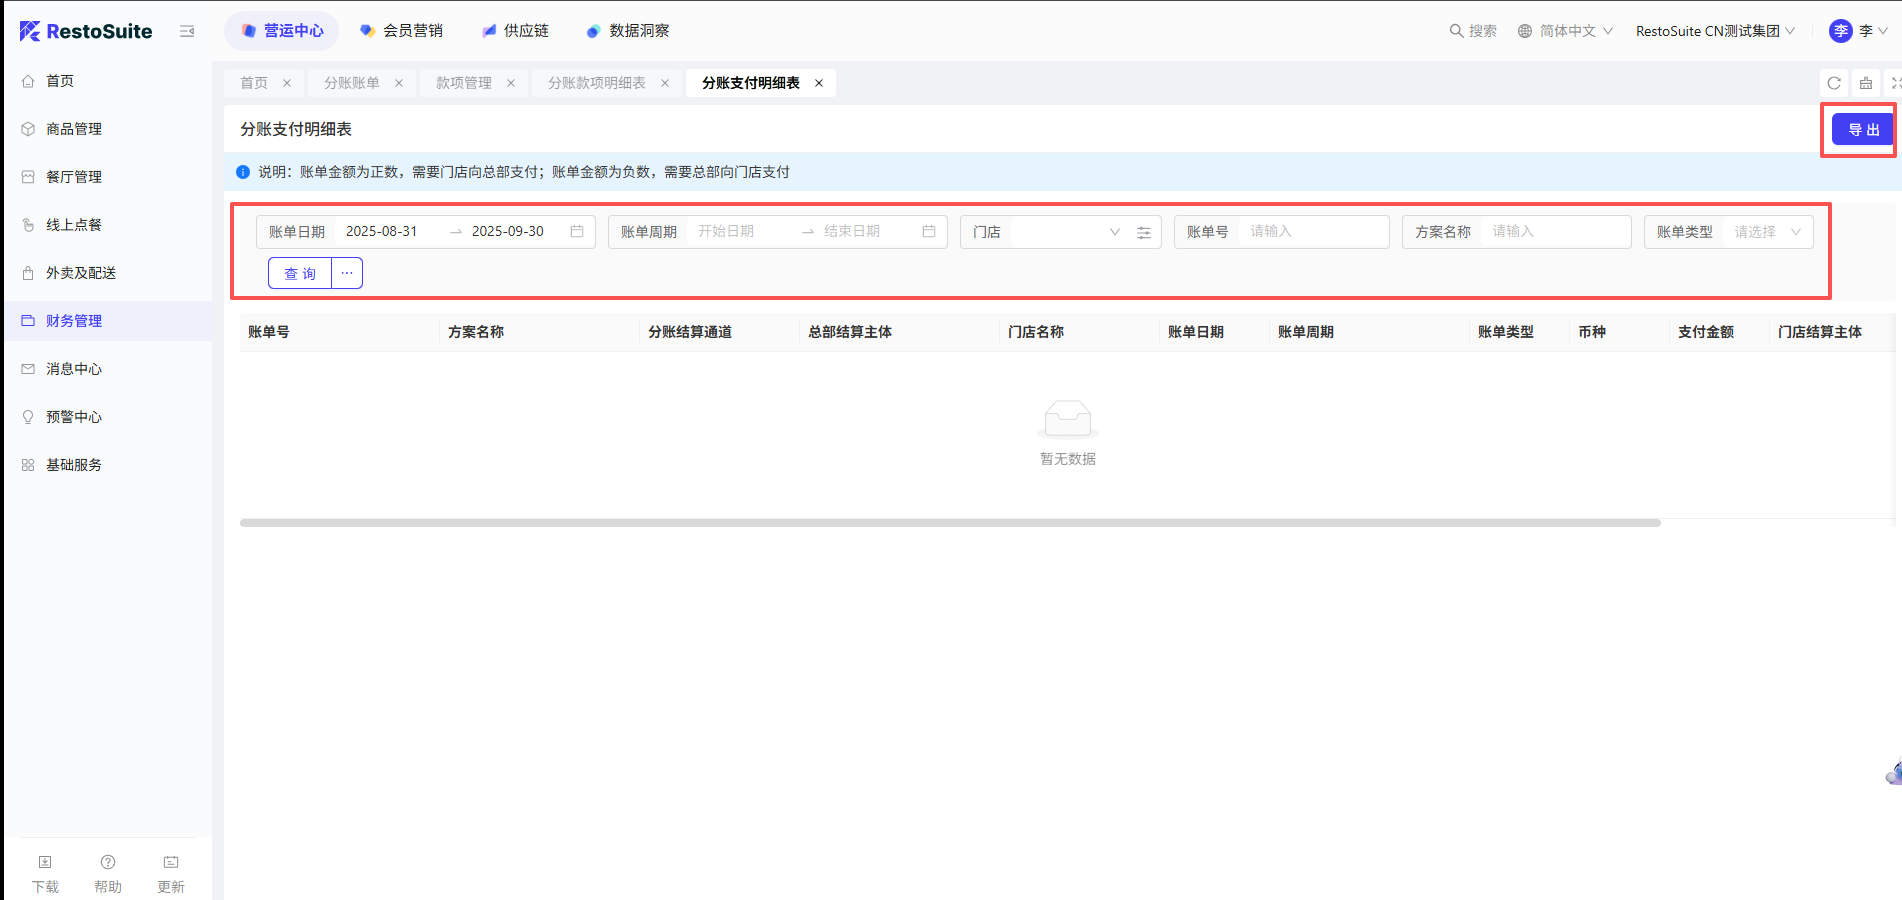Open calendar icon in 账单日期 field
This screenshot has width=1902, height=900.
(577, 231)
